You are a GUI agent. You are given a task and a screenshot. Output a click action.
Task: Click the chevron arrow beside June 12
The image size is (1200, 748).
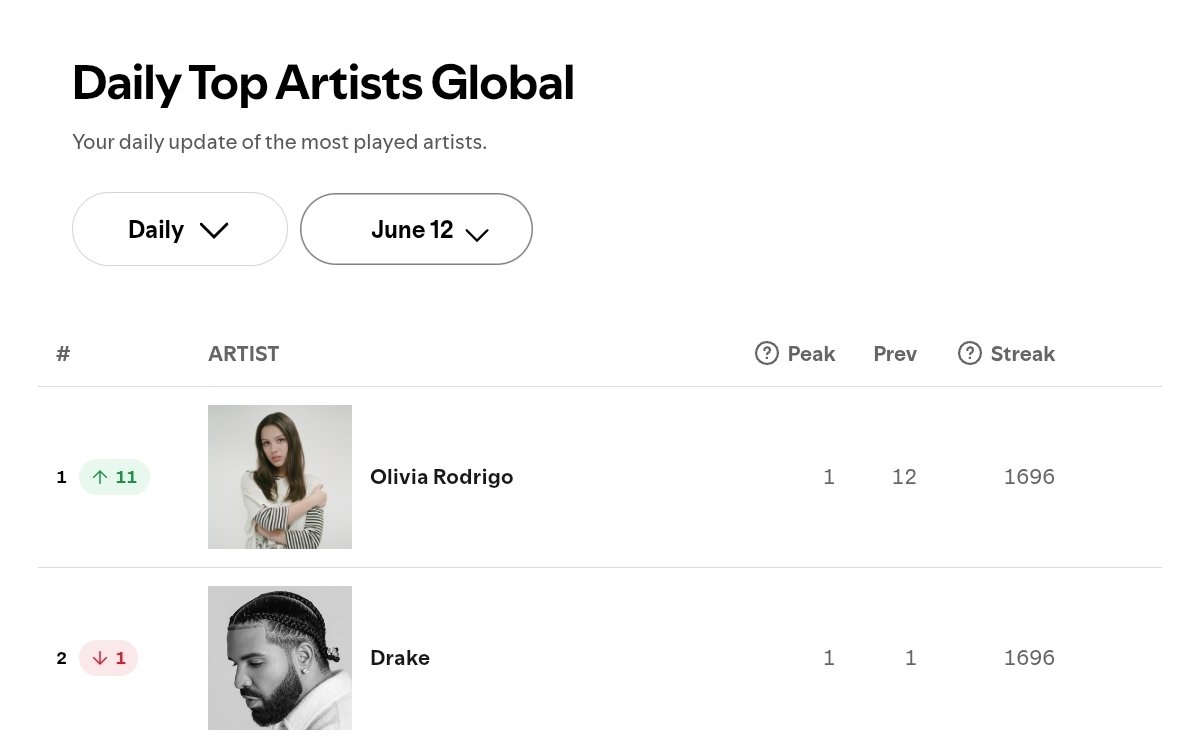pos(477,235)
